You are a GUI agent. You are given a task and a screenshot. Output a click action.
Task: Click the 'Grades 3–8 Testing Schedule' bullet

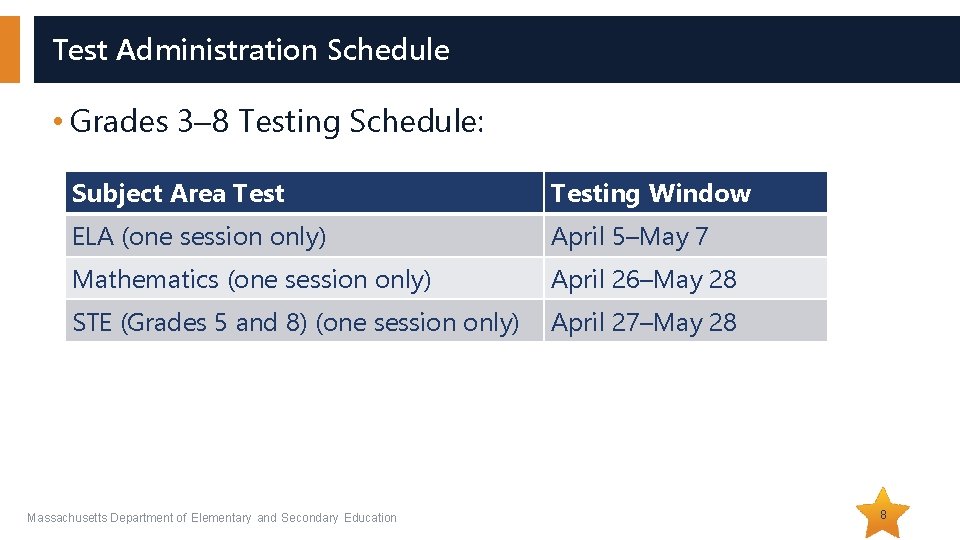tap(277, 122)
